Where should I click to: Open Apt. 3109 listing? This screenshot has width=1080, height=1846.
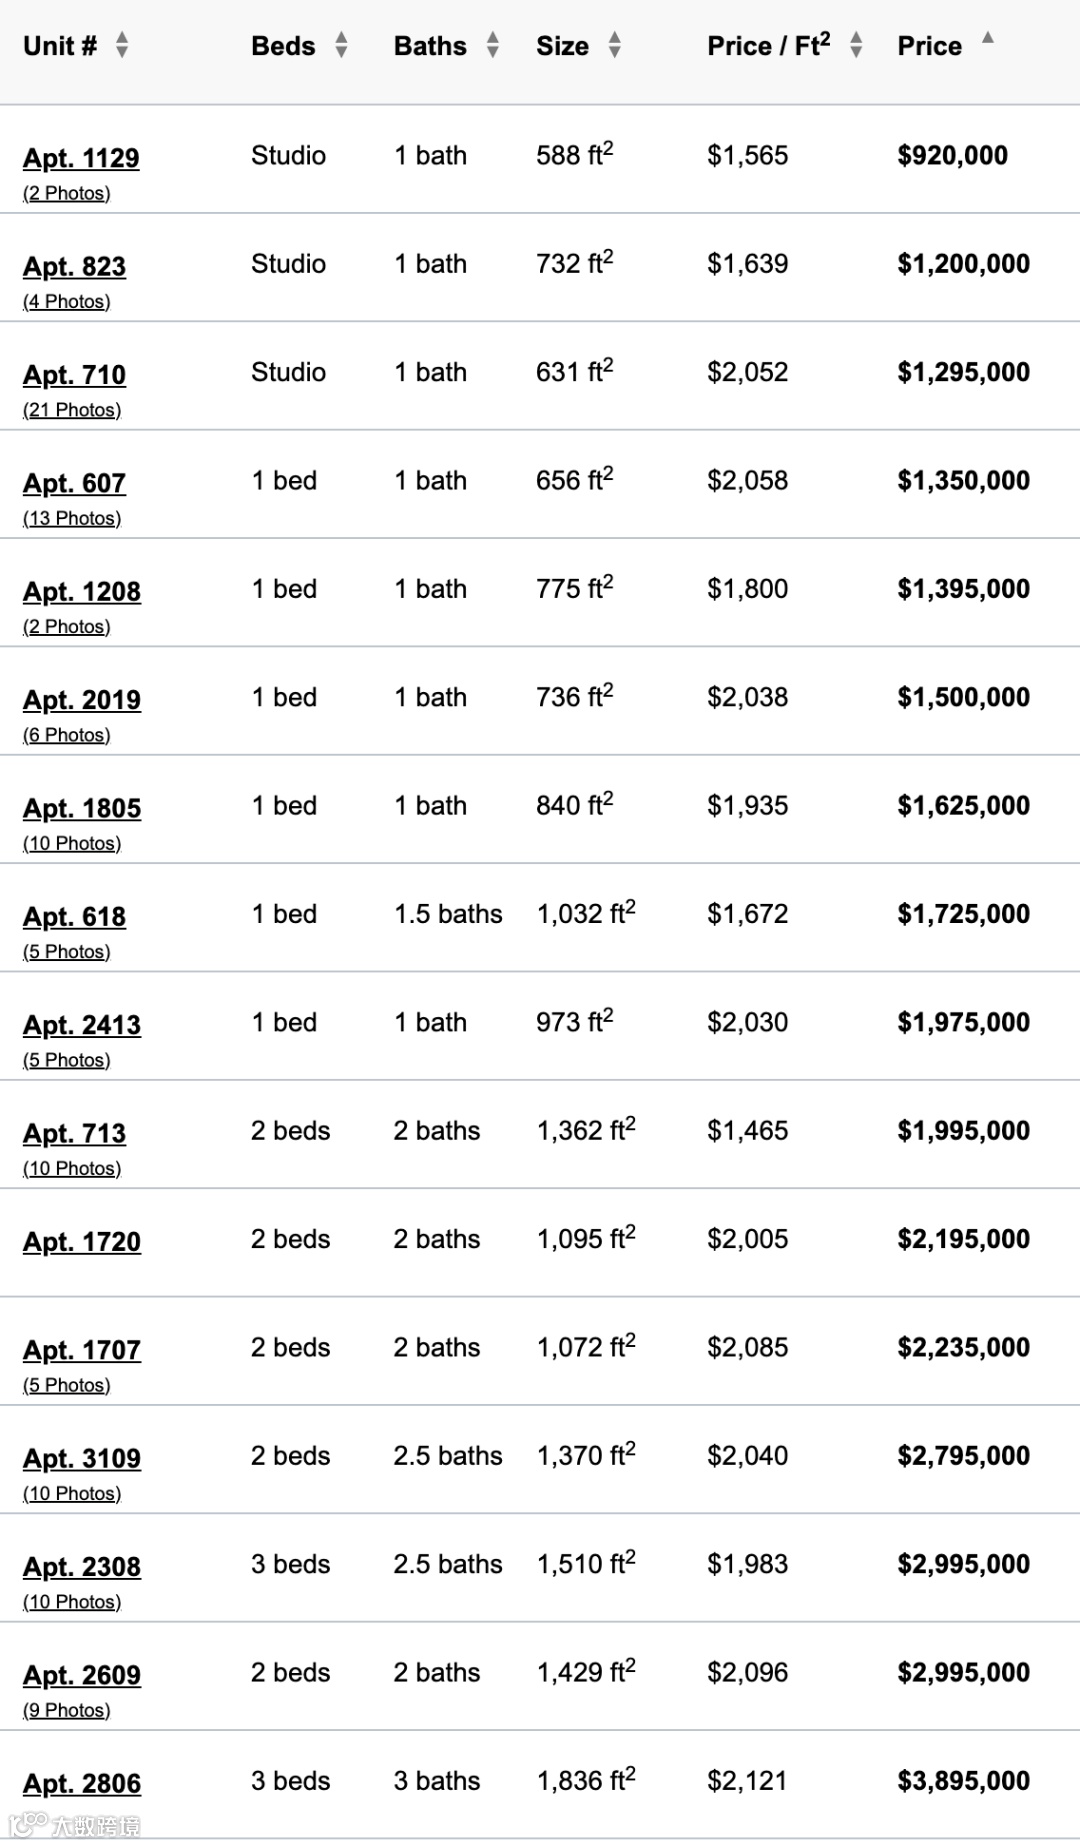click(82, 1459)
